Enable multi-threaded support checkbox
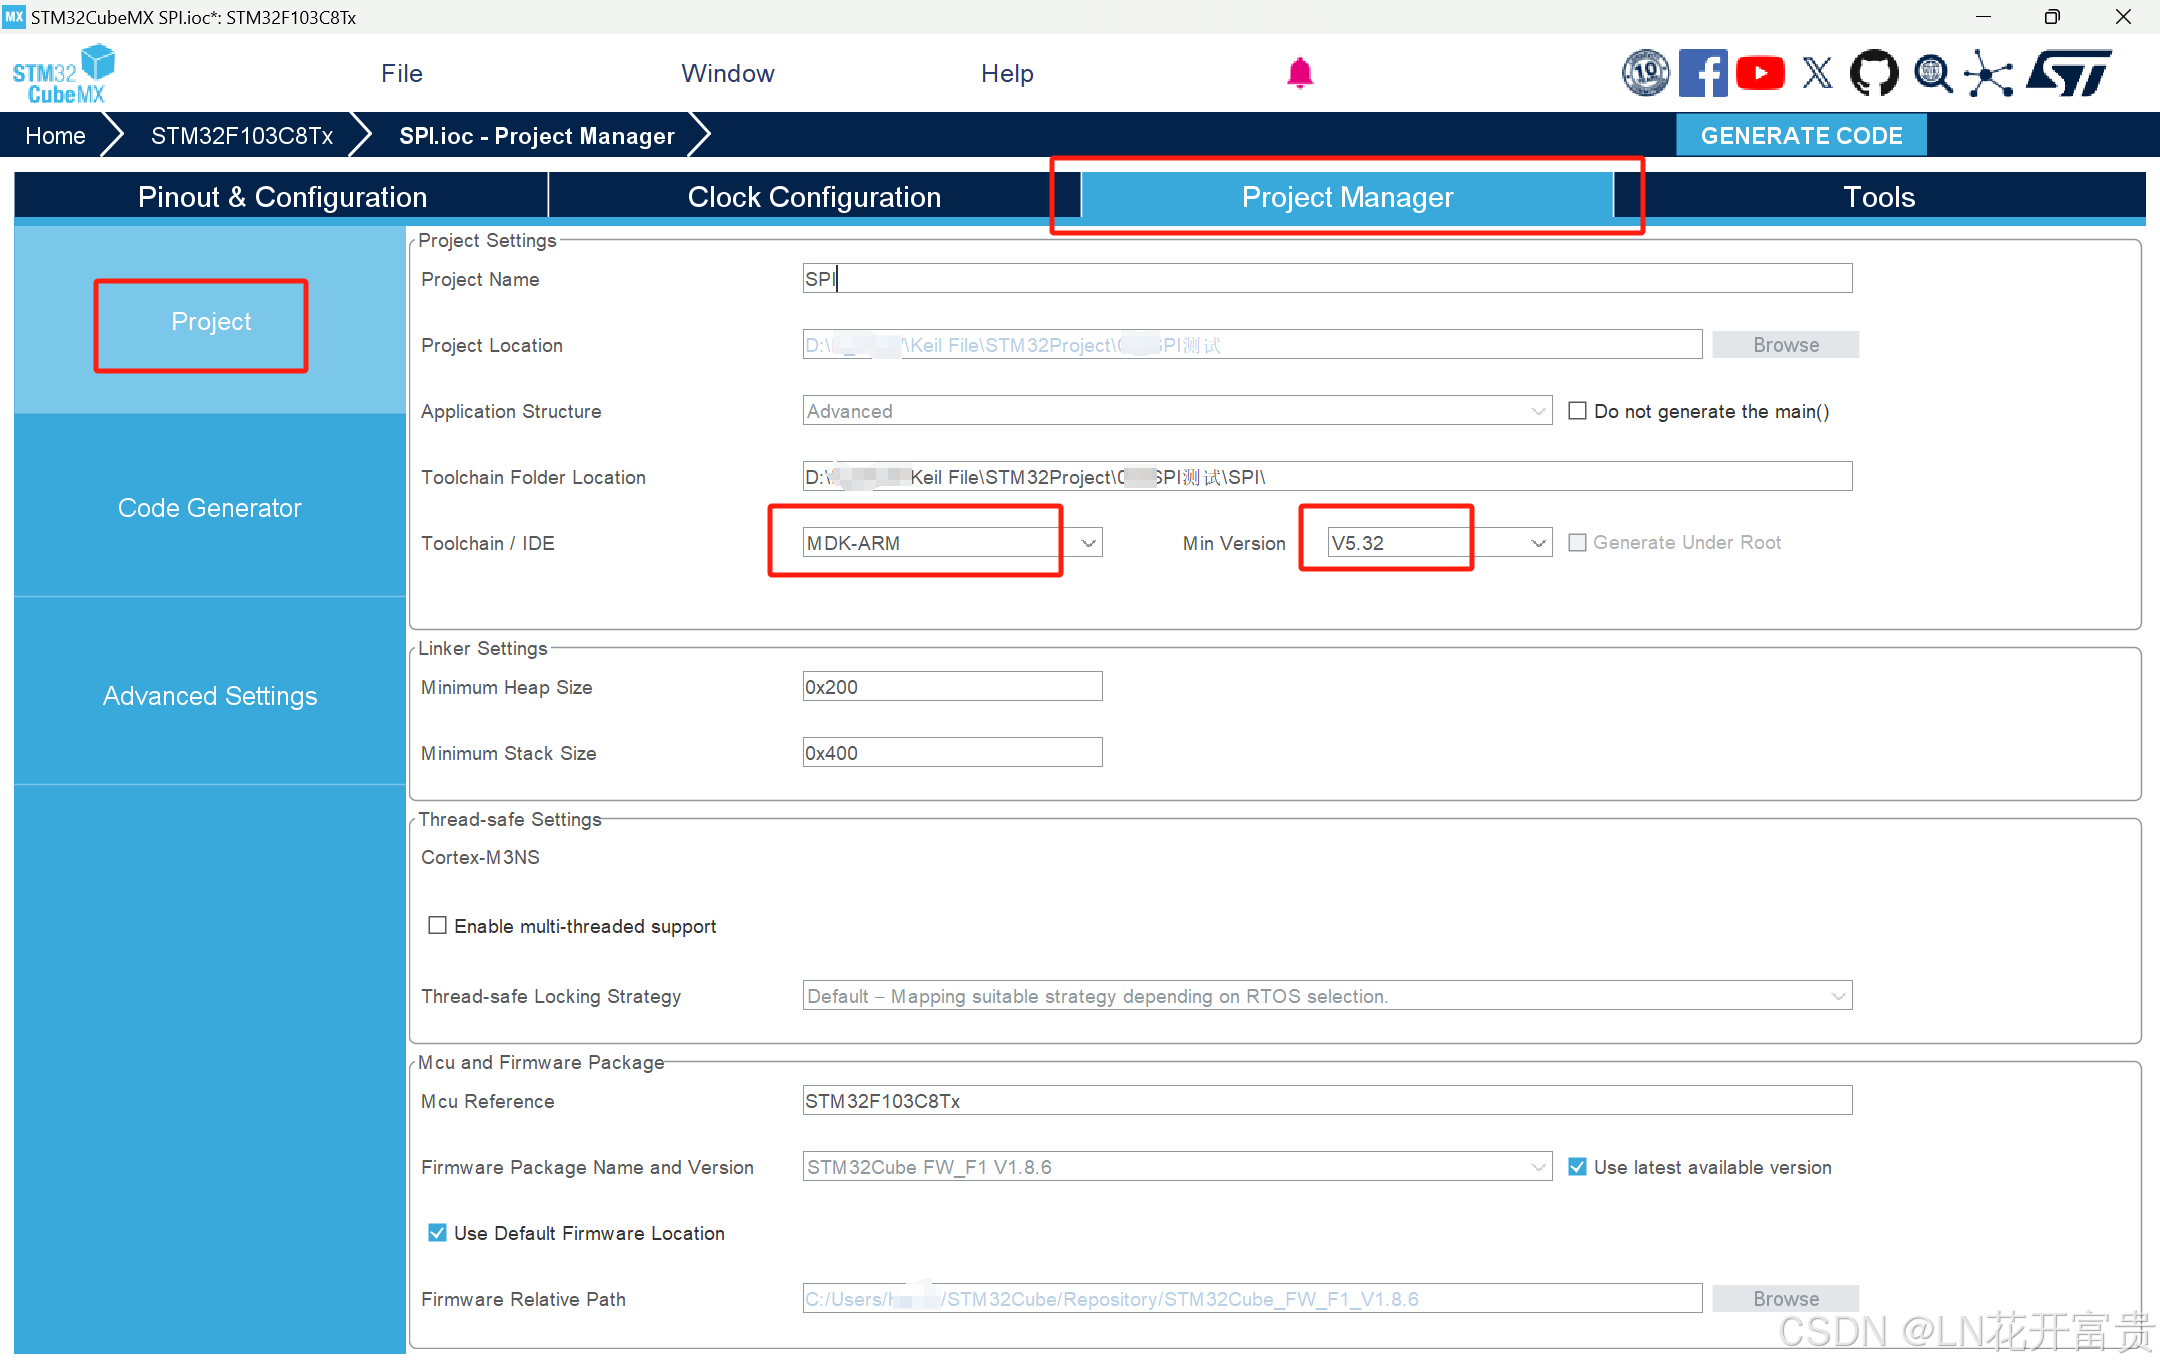 click(x=437, y=925)
